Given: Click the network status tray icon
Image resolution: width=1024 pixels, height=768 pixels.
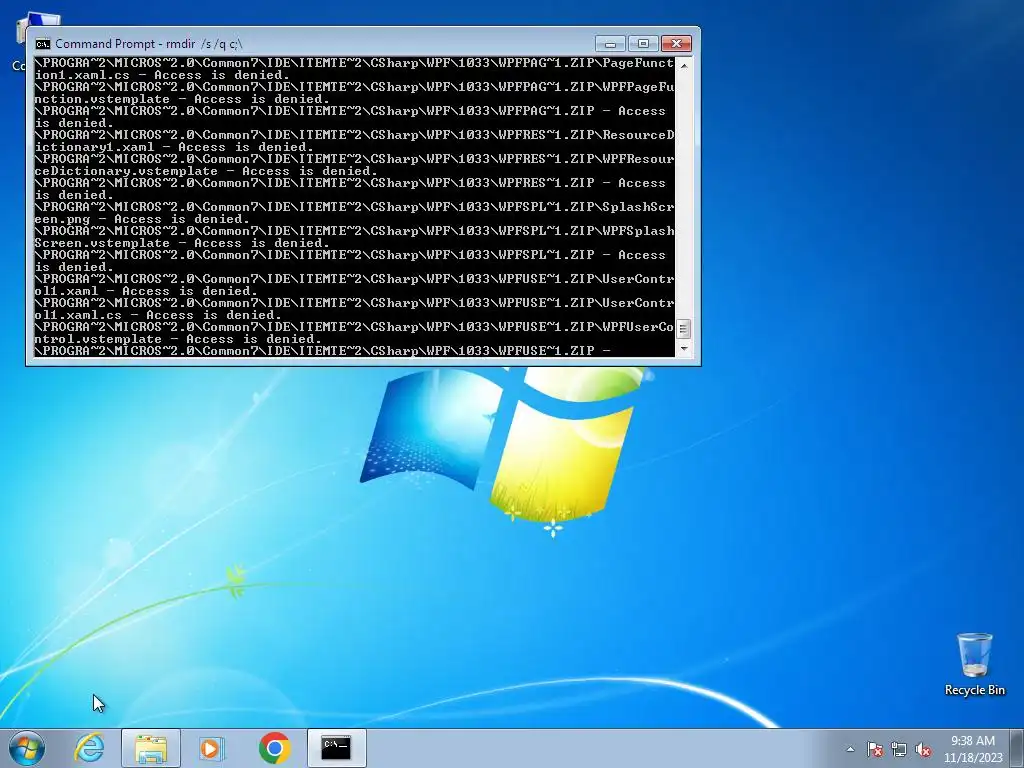Looking at the screenshot, I should tap(899, 749).
